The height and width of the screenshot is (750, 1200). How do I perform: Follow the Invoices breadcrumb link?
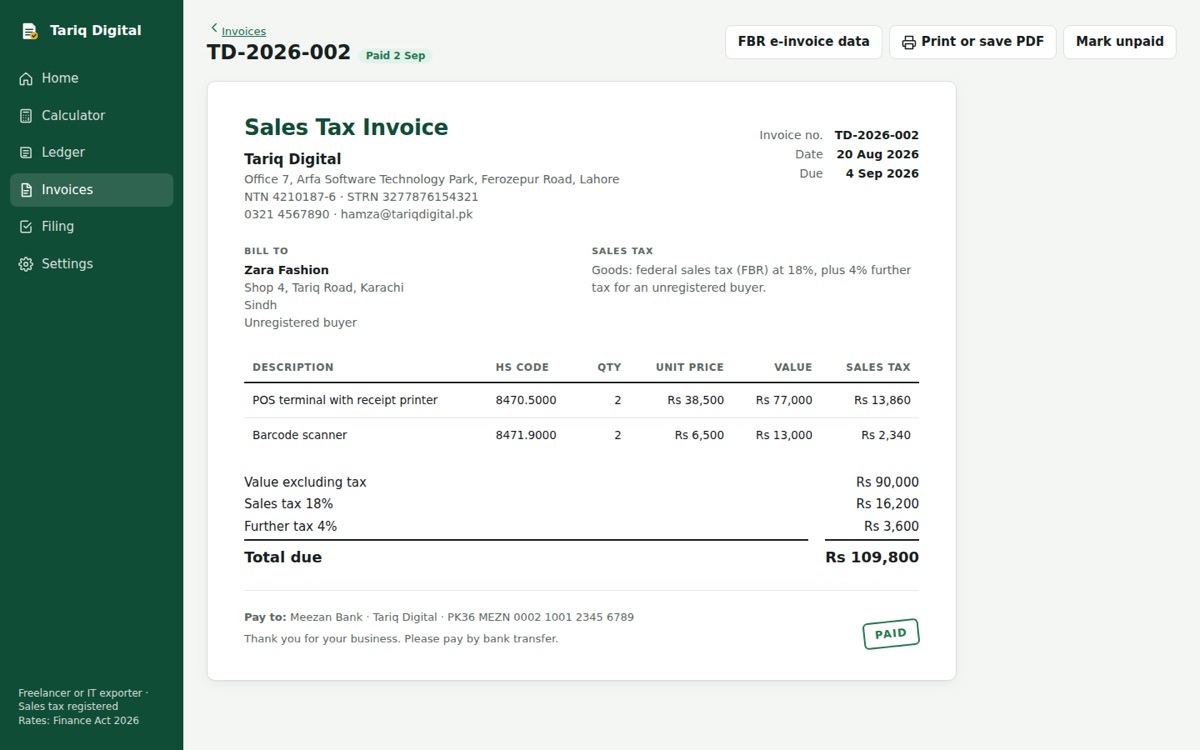tap(244, 31)
